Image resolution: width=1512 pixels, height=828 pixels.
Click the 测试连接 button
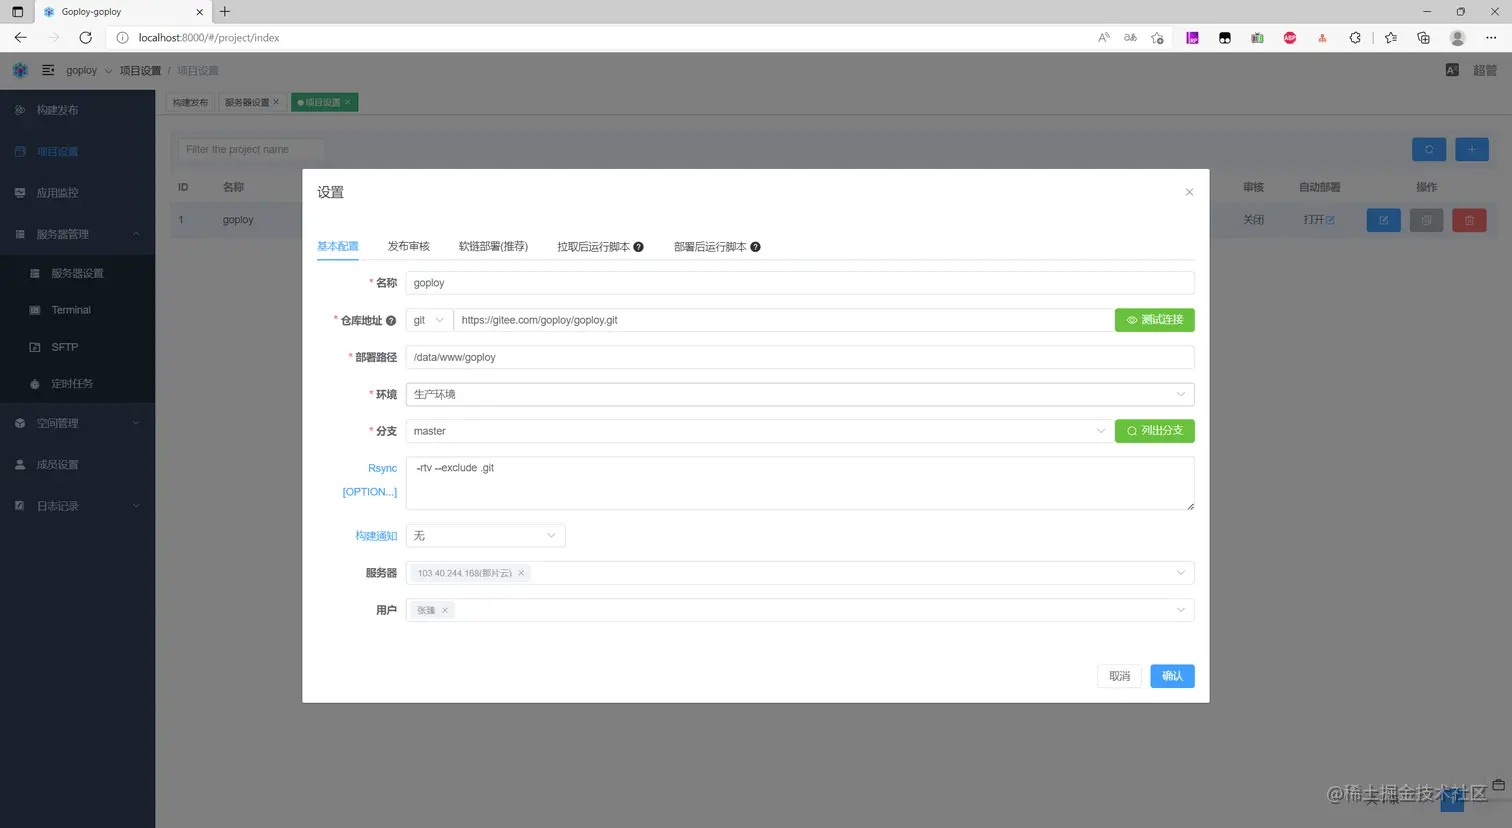coord(1154,320)
